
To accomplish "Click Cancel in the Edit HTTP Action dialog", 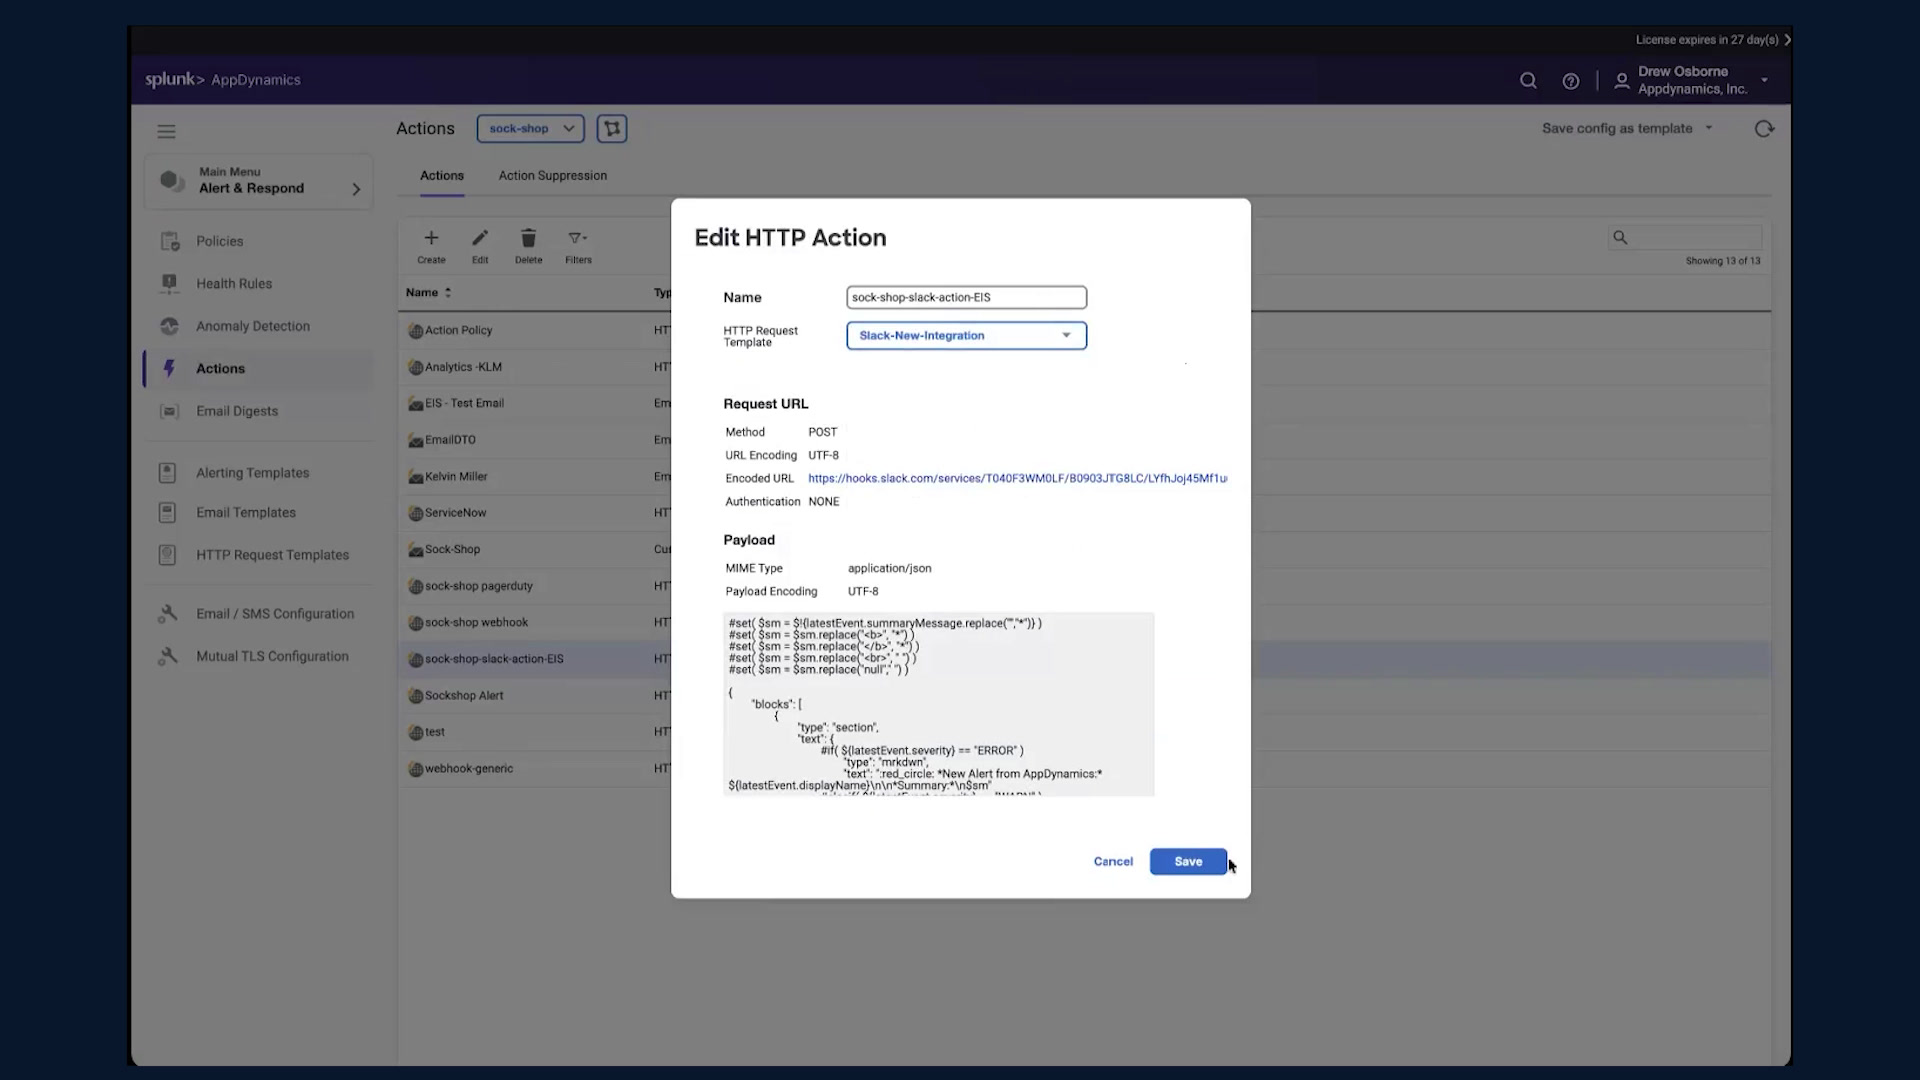I will click(x=1113, y=862).
